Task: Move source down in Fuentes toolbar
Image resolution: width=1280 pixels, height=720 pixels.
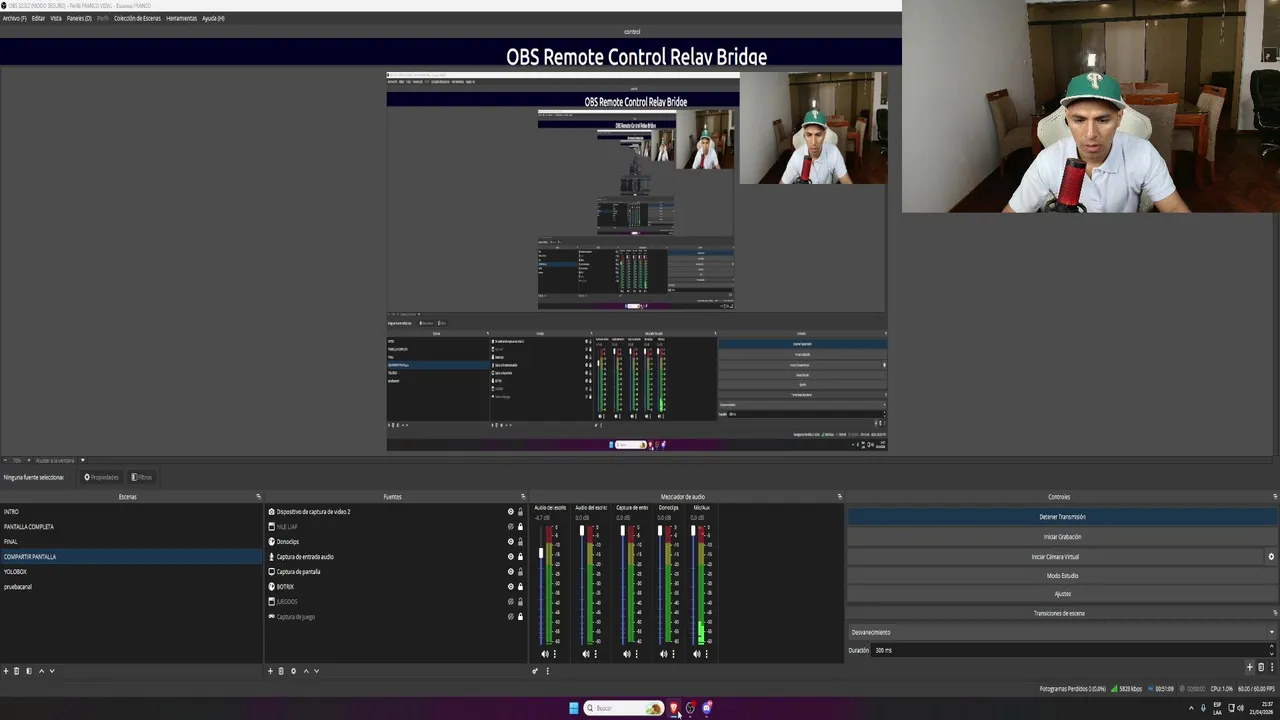Action: [317, 671]
